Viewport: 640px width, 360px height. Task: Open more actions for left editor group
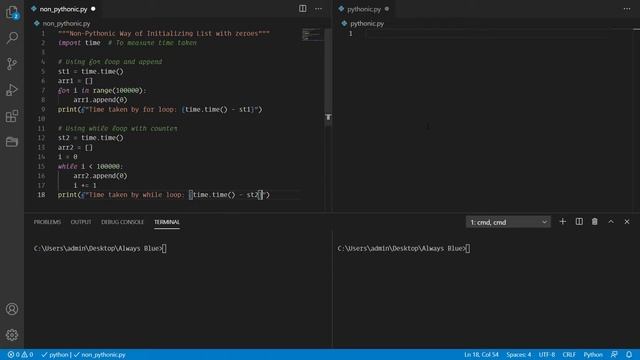(x=318, y=9)
